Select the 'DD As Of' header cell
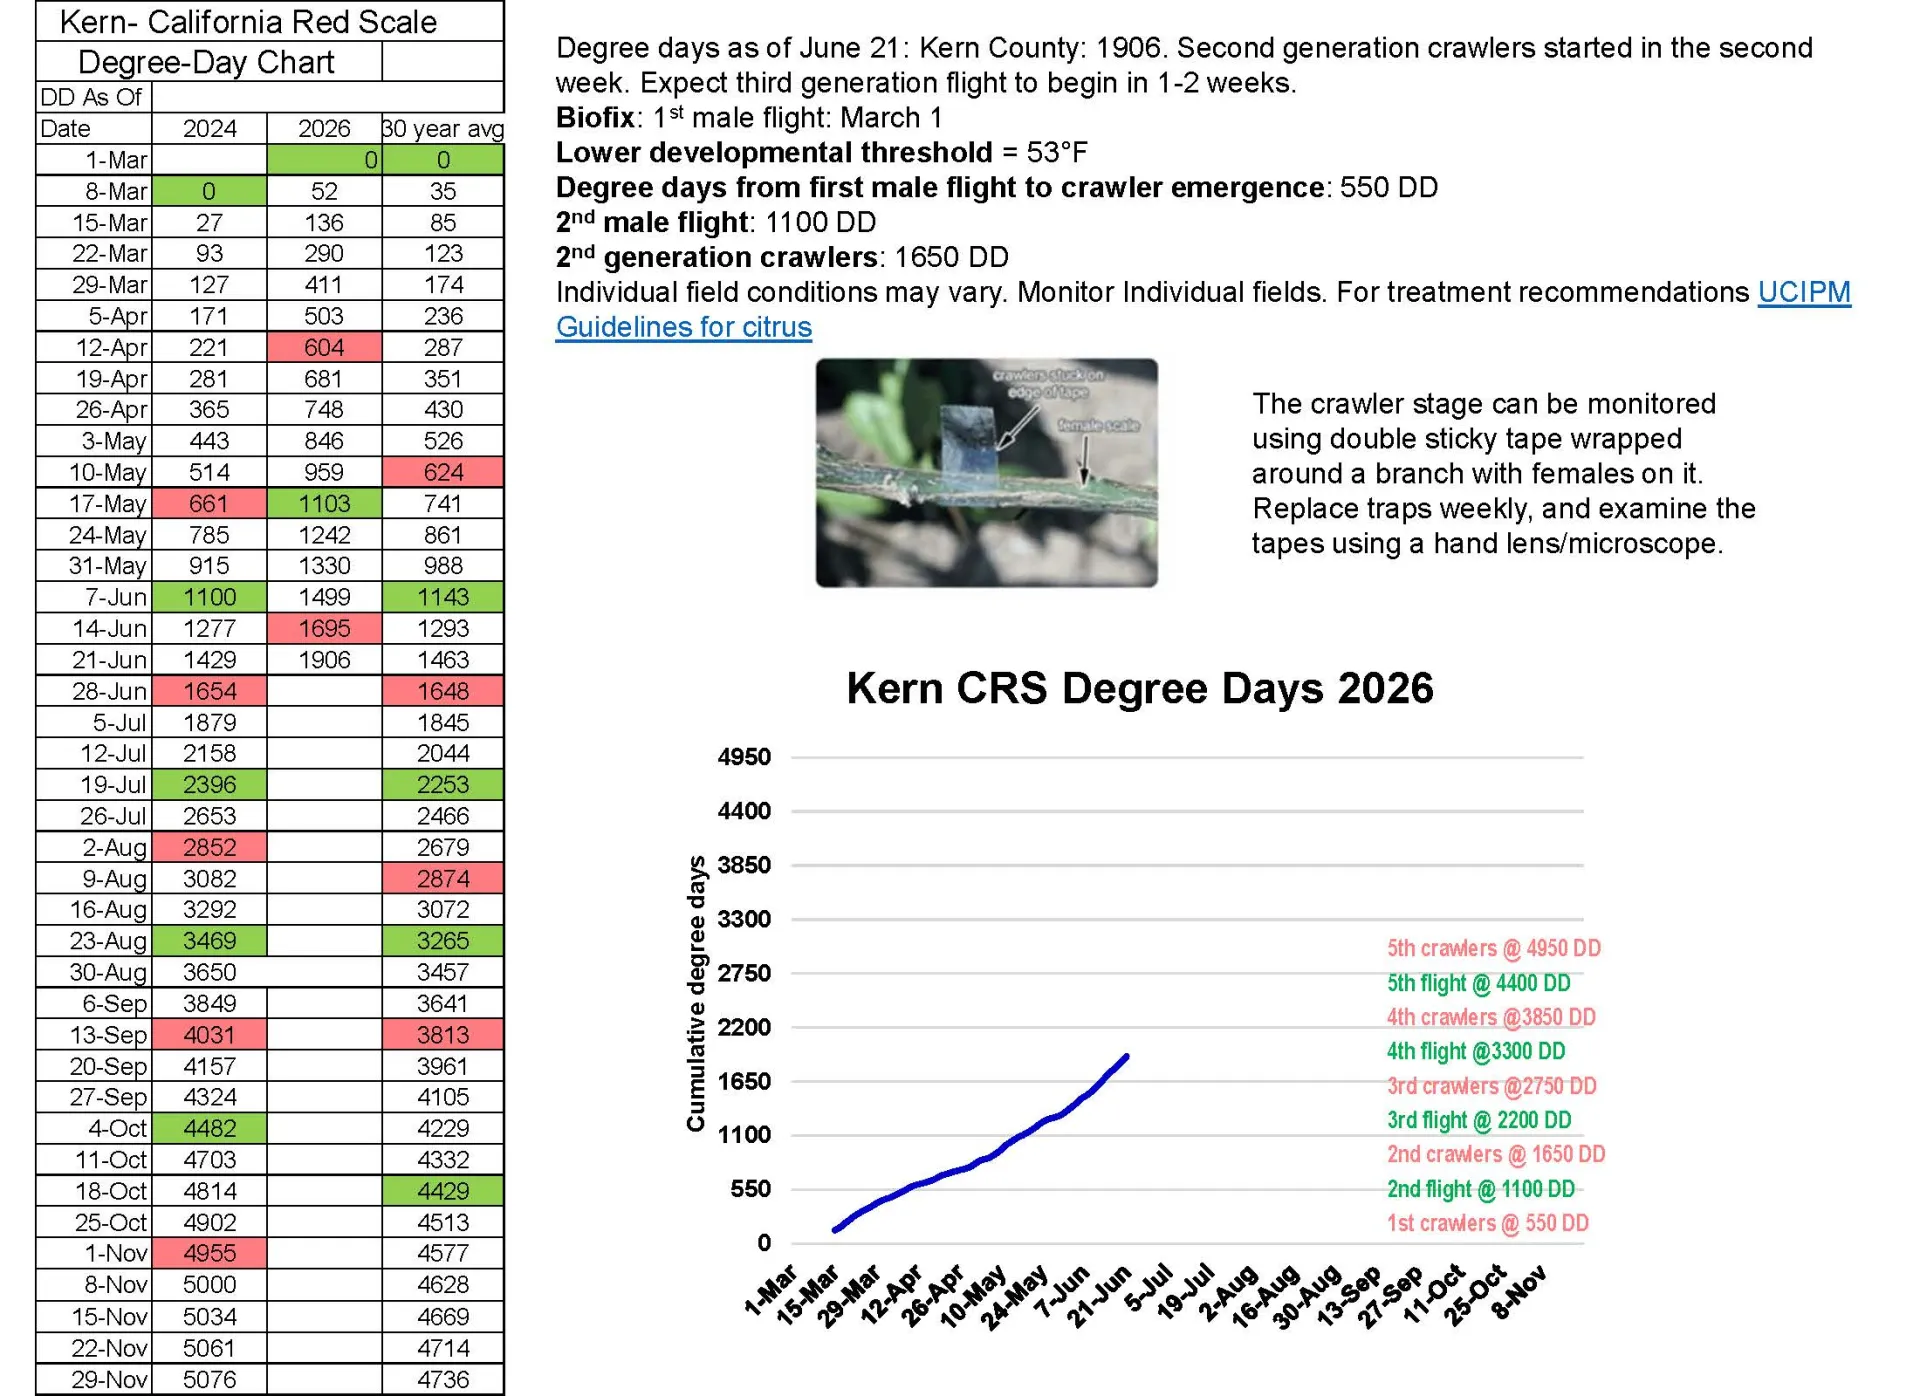This screenshot has height=1396, width=1920. coord(93,97)
